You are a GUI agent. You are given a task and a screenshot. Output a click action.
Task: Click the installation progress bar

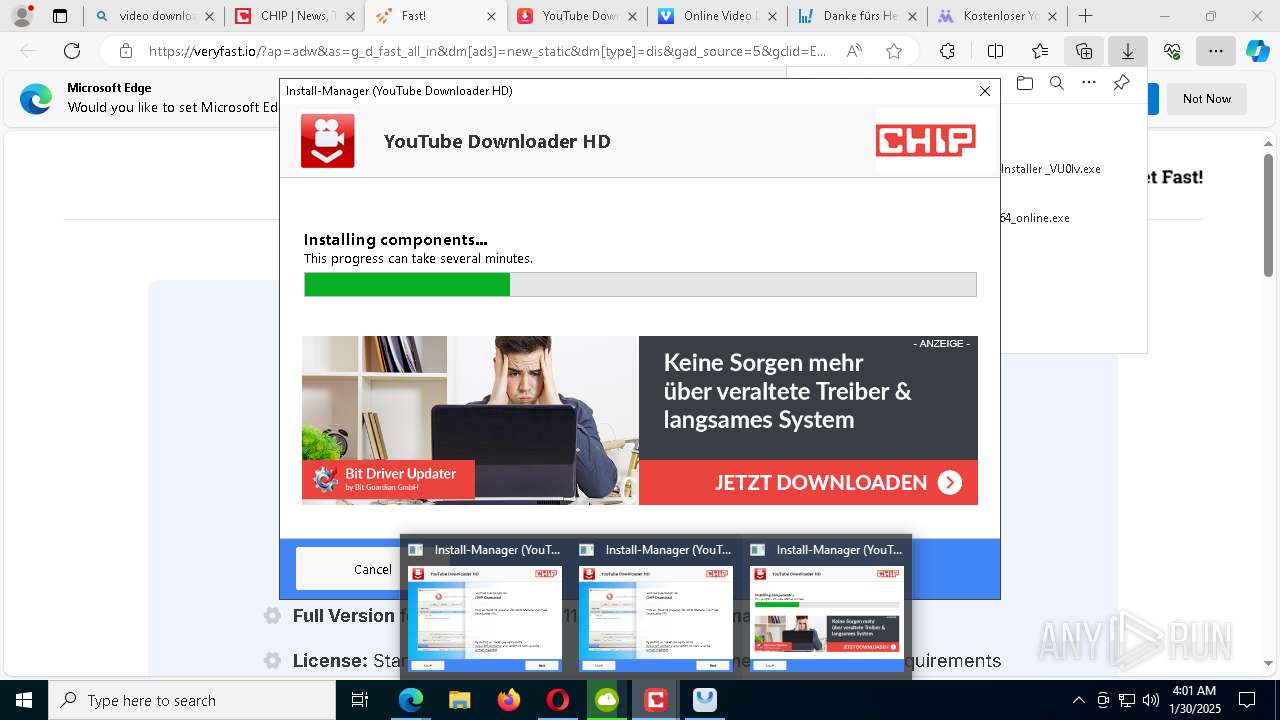[640, 284]
